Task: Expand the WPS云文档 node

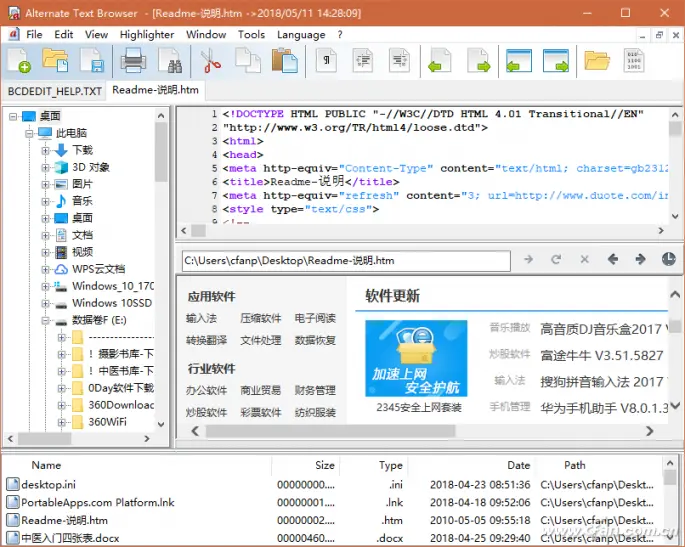Action: click(45, 270)
